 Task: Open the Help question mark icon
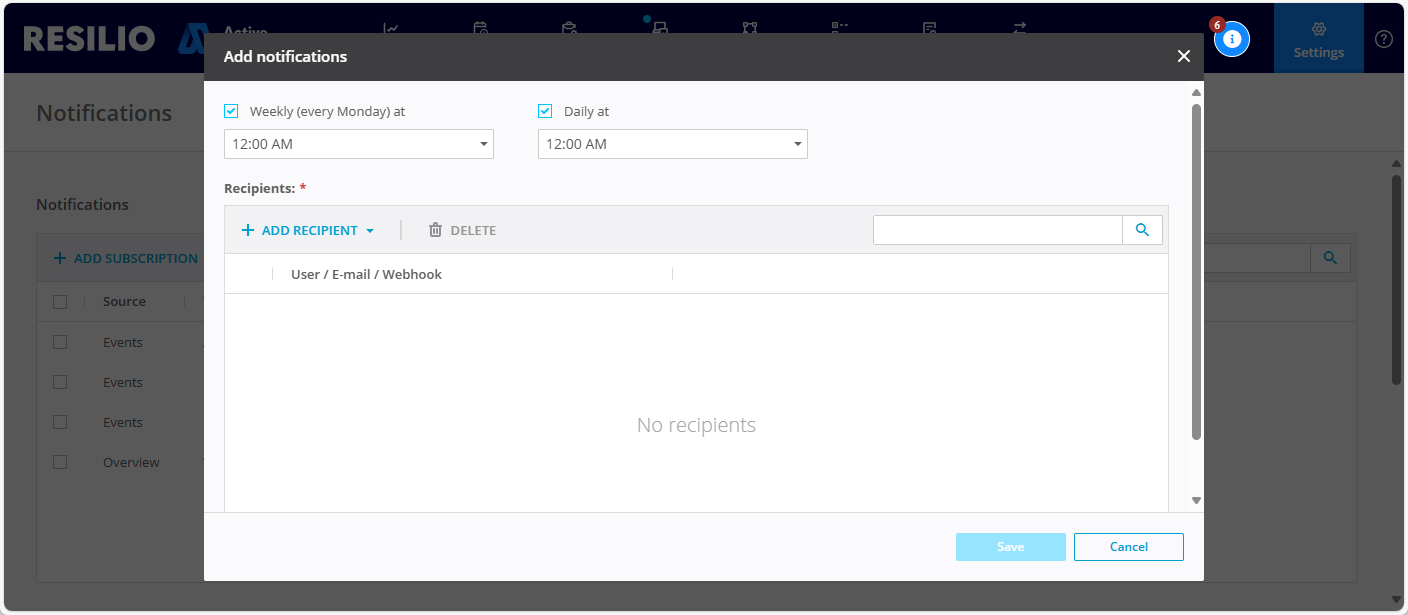click(1384, 38)
